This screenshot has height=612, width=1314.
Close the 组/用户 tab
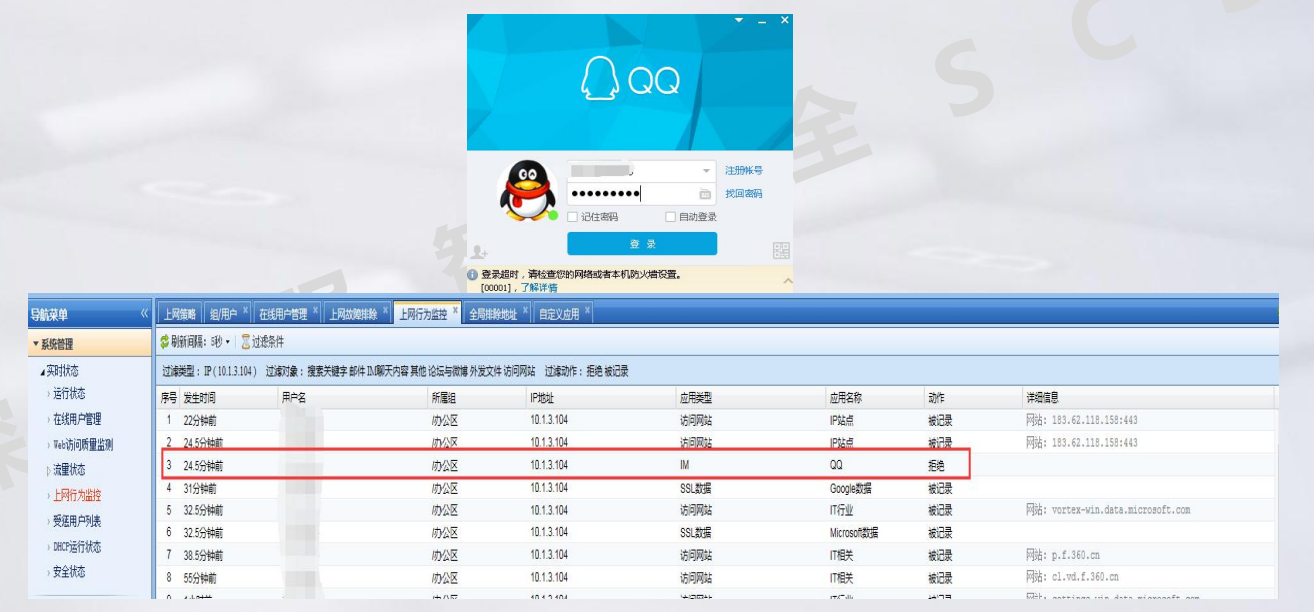245,311
